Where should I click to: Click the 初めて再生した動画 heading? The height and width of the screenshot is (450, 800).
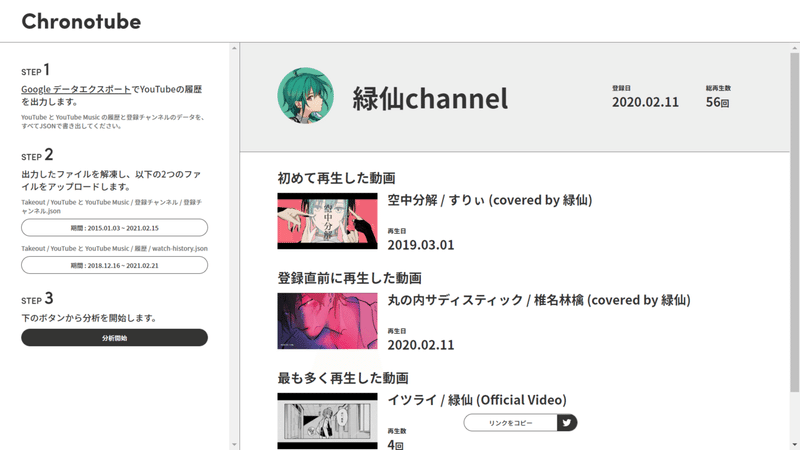point(336,178)
